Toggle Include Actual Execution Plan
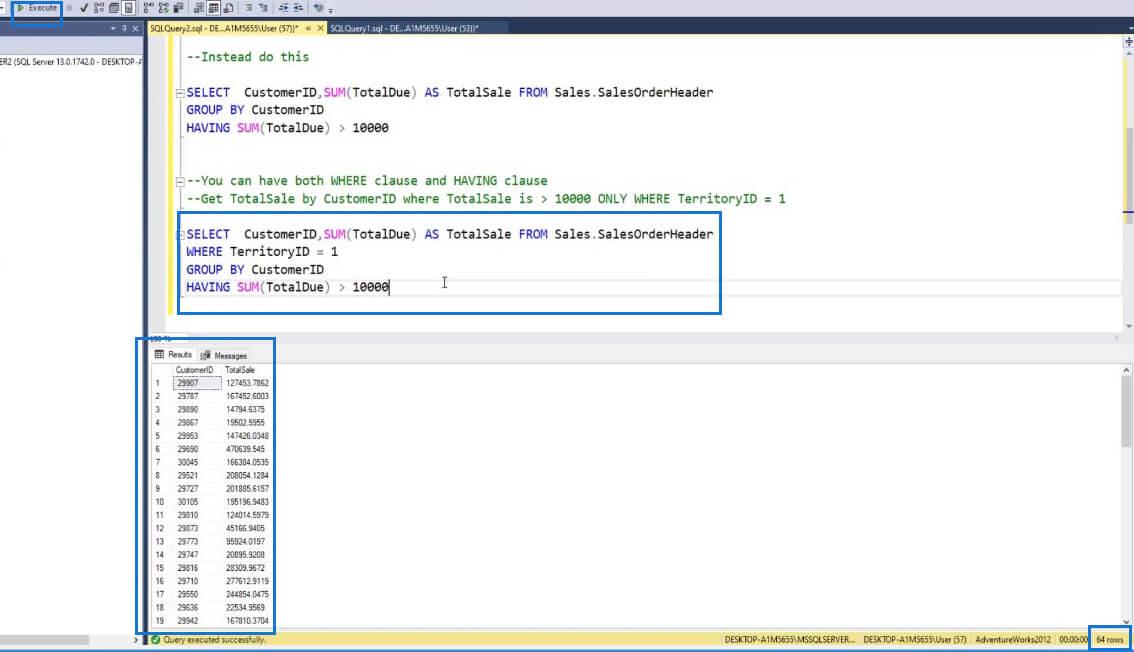Viewport: 1134px width, 652px height. point(148,8)
